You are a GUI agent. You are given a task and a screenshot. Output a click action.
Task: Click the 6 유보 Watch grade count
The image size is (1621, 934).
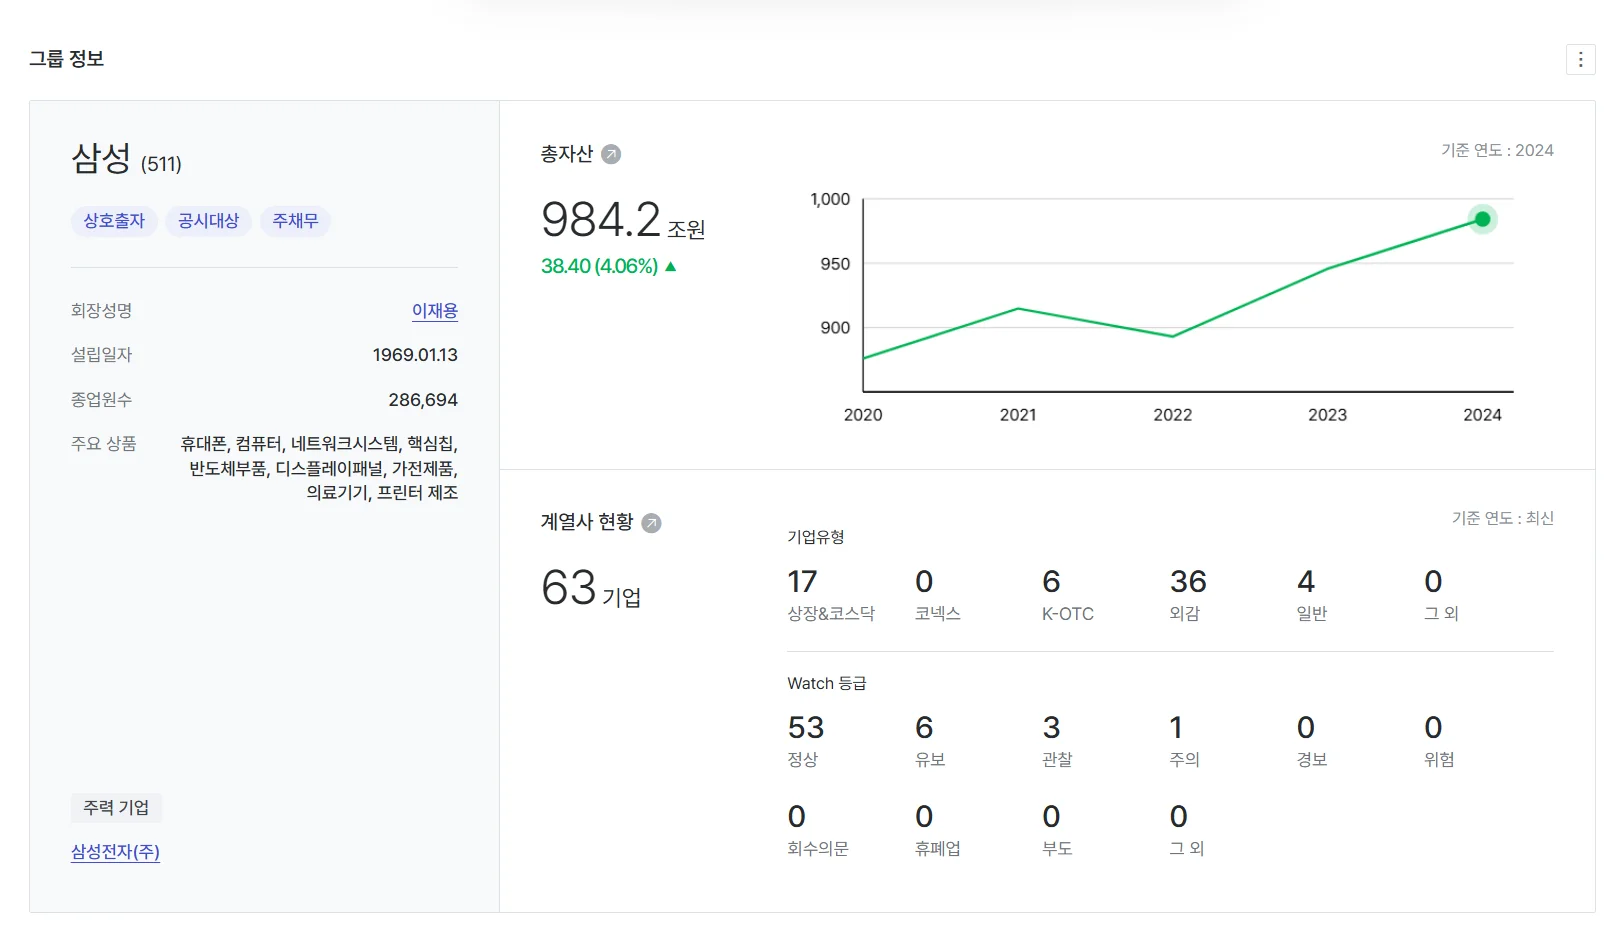coord(924,728)
